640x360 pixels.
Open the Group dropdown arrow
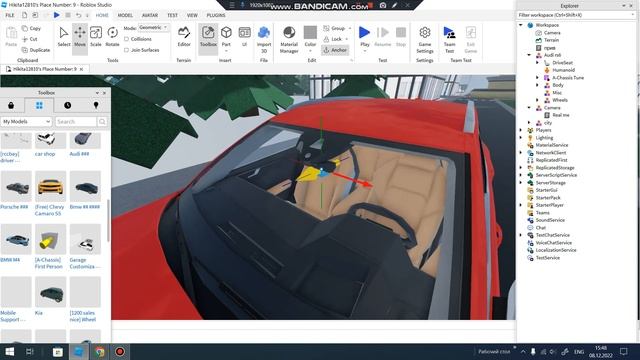tap(350, 28)
